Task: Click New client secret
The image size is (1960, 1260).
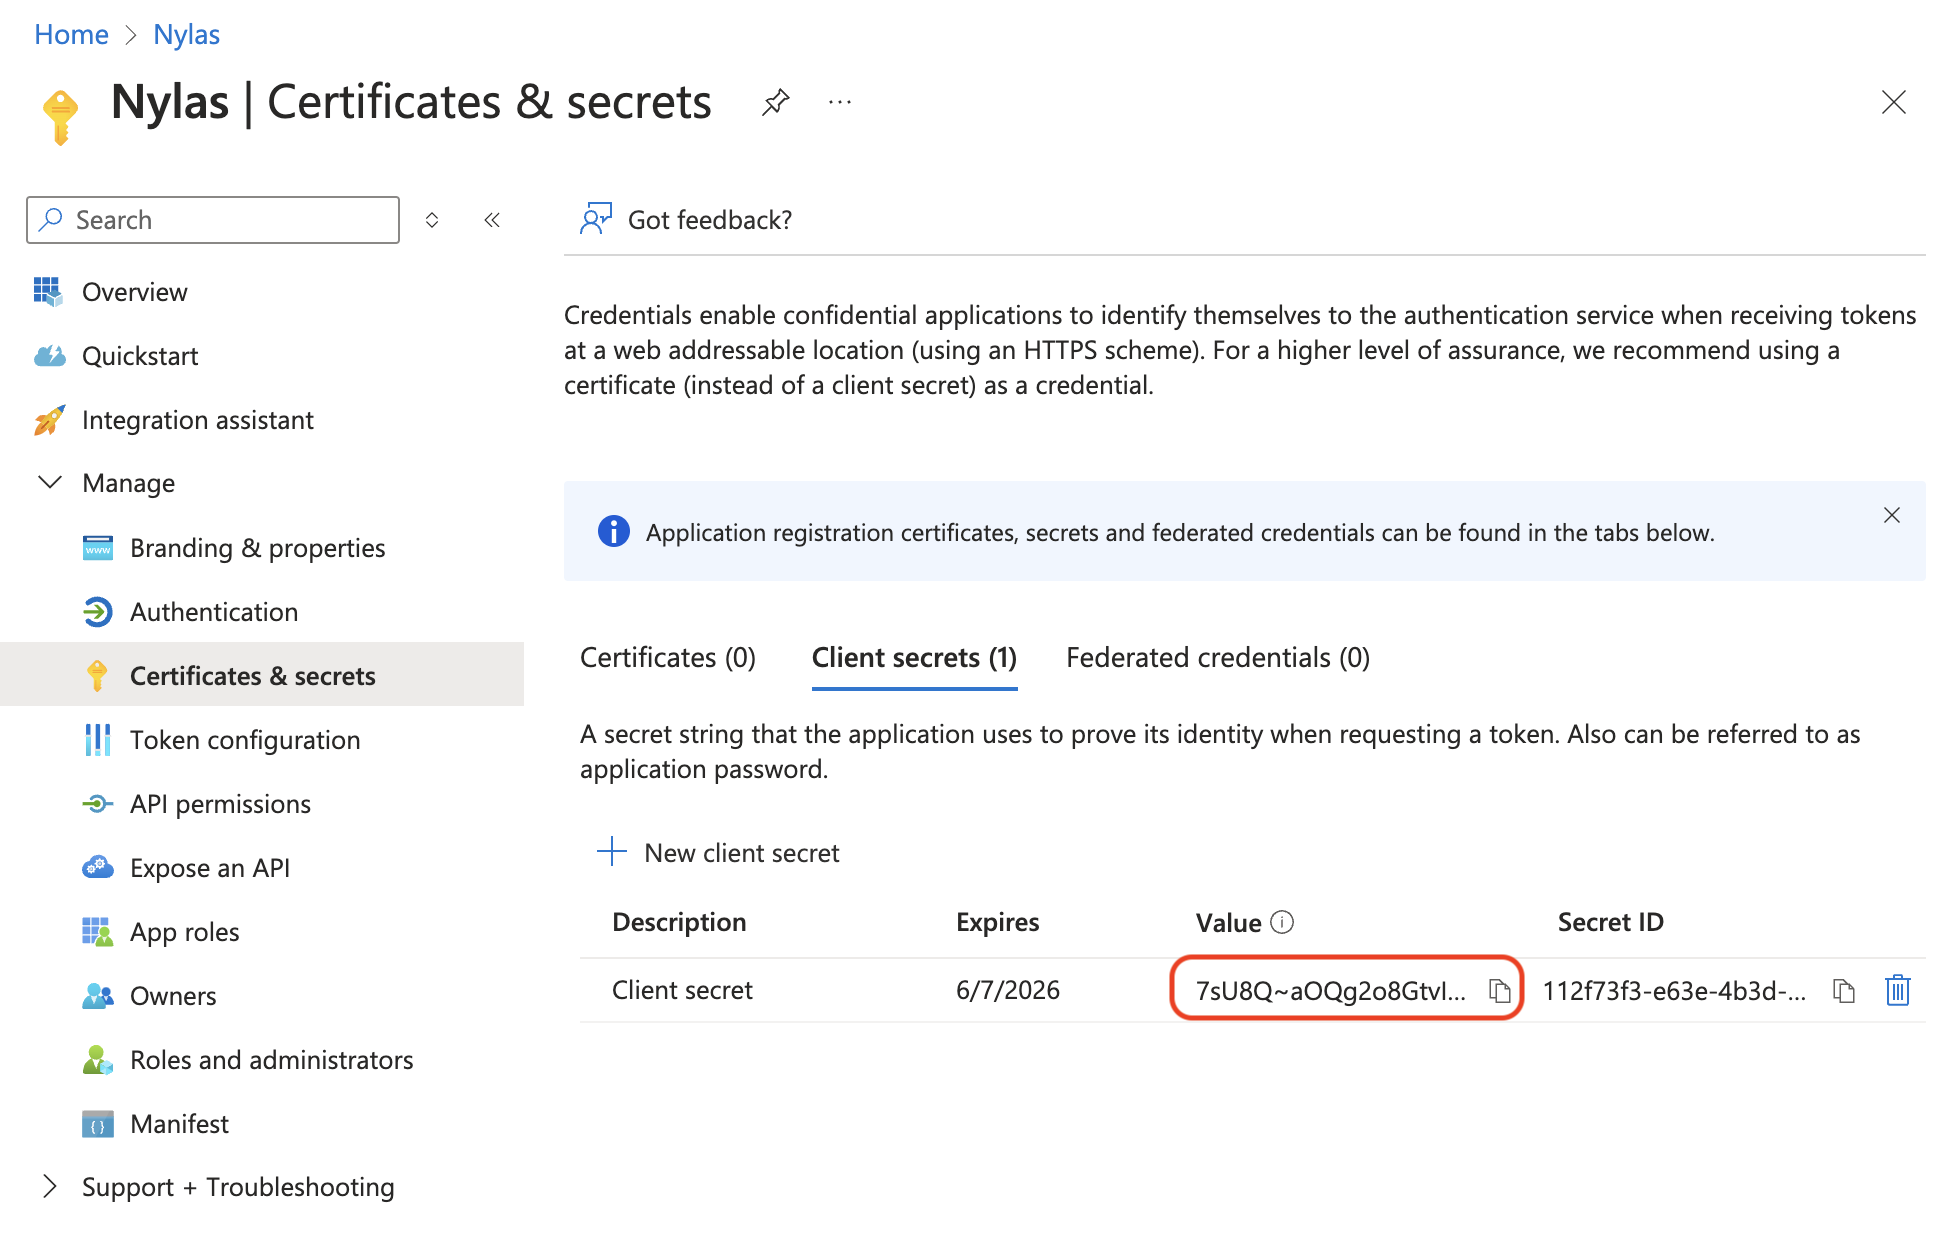Action: (717, 852)
